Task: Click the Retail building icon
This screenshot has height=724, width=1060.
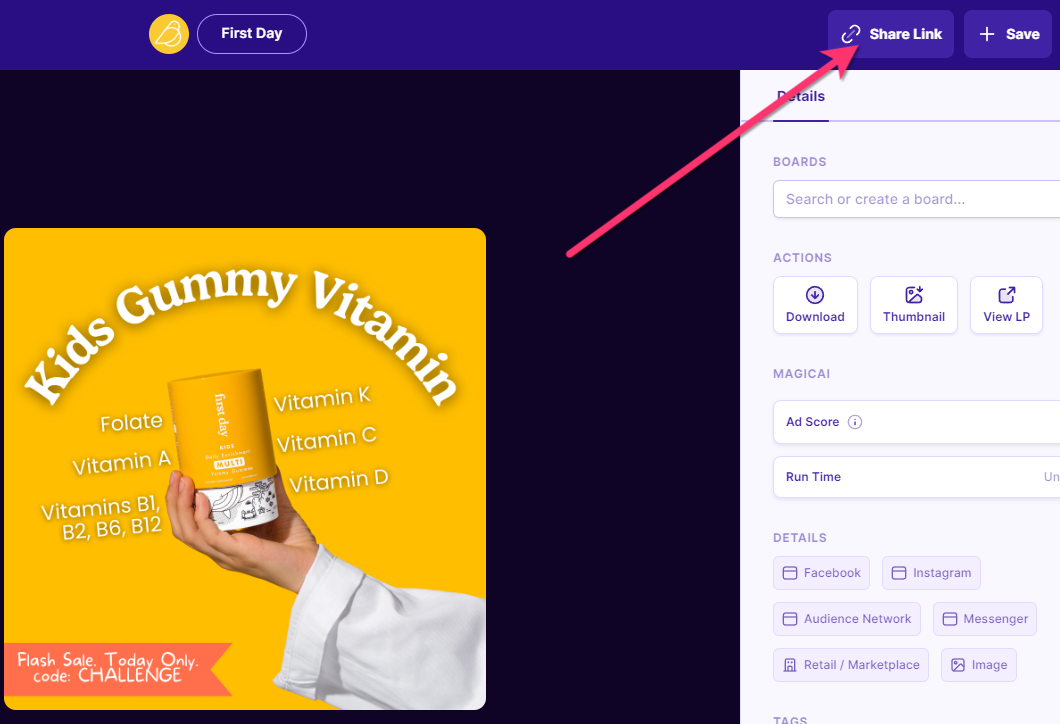Action: [x=790, y=665]
